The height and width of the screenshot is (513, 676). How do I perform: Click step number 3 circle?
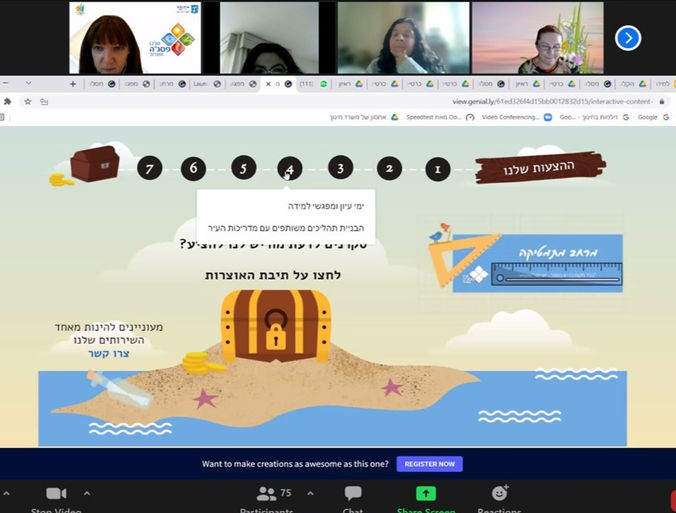(341, 168)
